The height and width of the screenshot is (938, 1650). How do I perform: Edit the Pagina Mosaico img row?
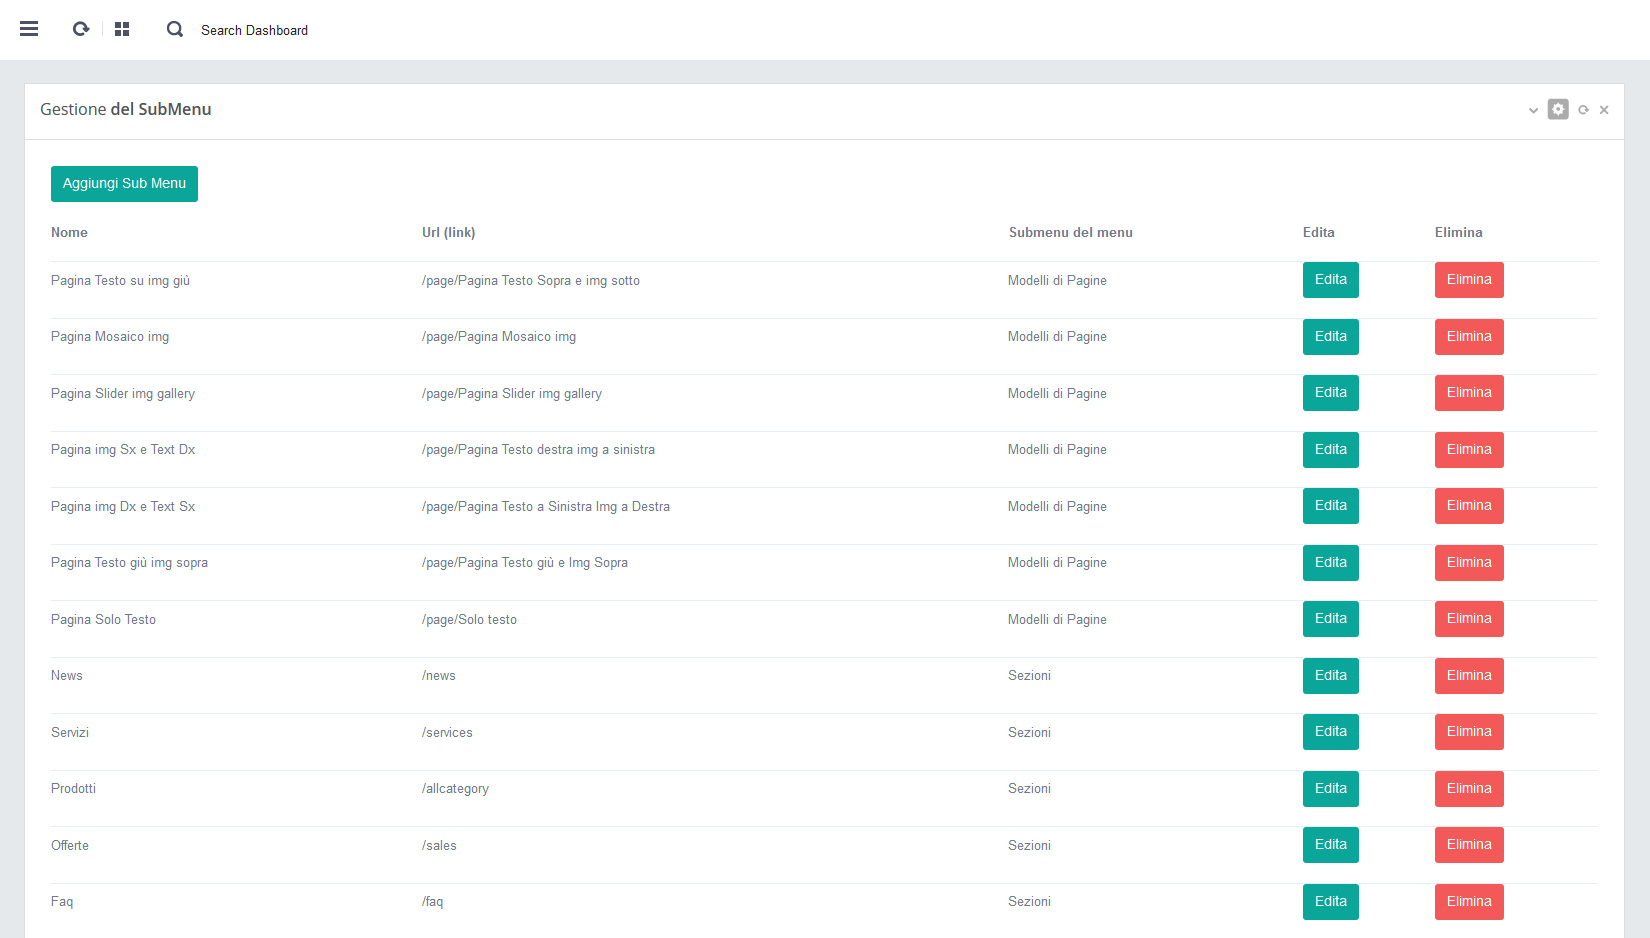pyautogui.click(x=1330, y=337)
